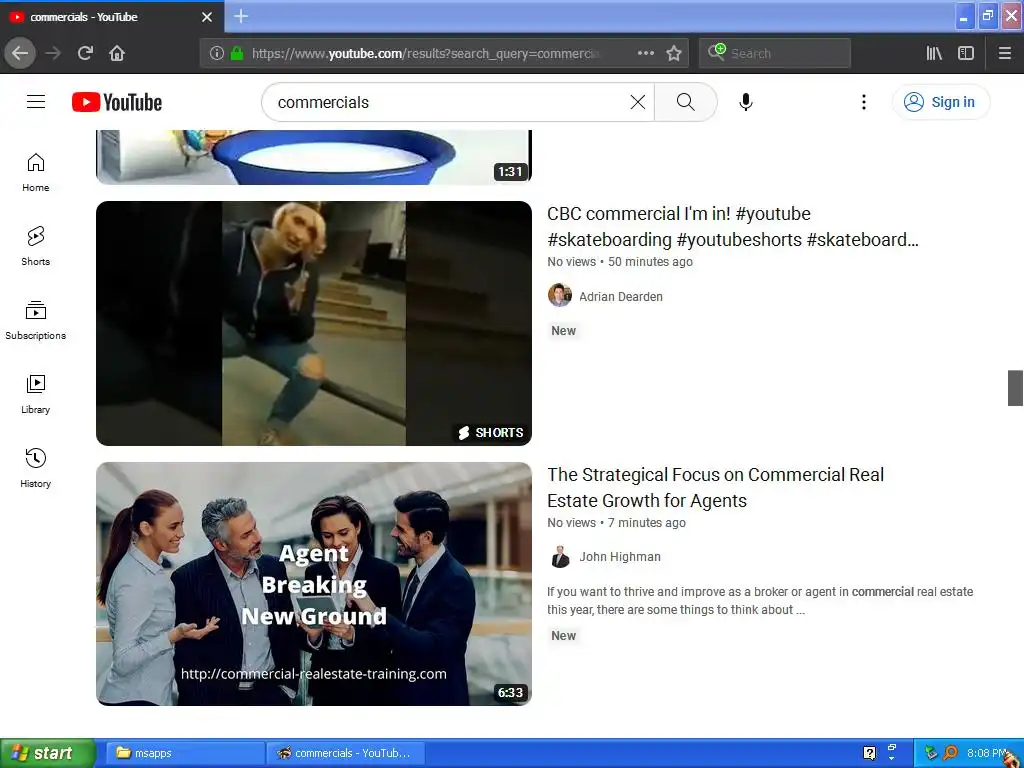Screen dimensions: 1024x768
Task: Click the vertical scrollbar thumb
Action: coord(1015,388)
